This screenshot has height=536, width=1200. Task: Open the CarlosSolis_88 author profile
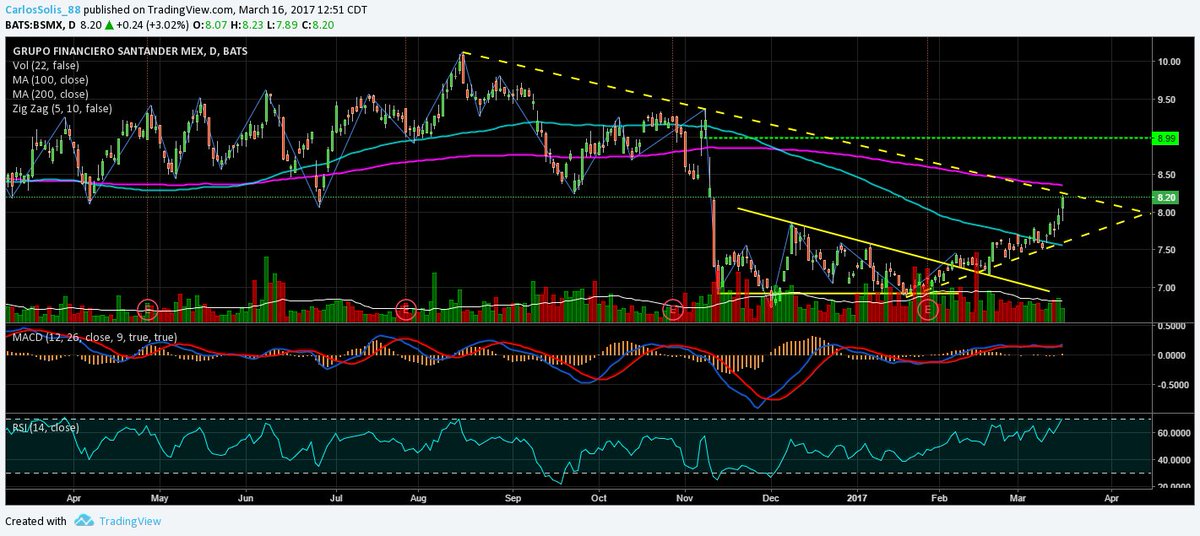[x=42, y=9]
